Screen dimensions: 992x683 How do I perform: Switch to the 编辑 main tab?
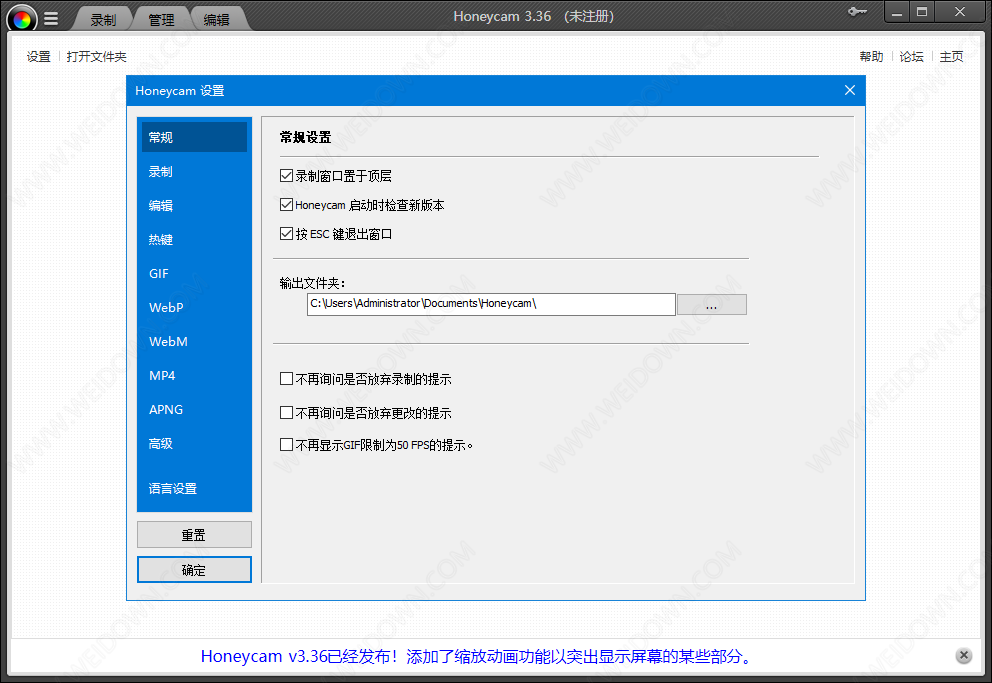[x=216, y=20]
